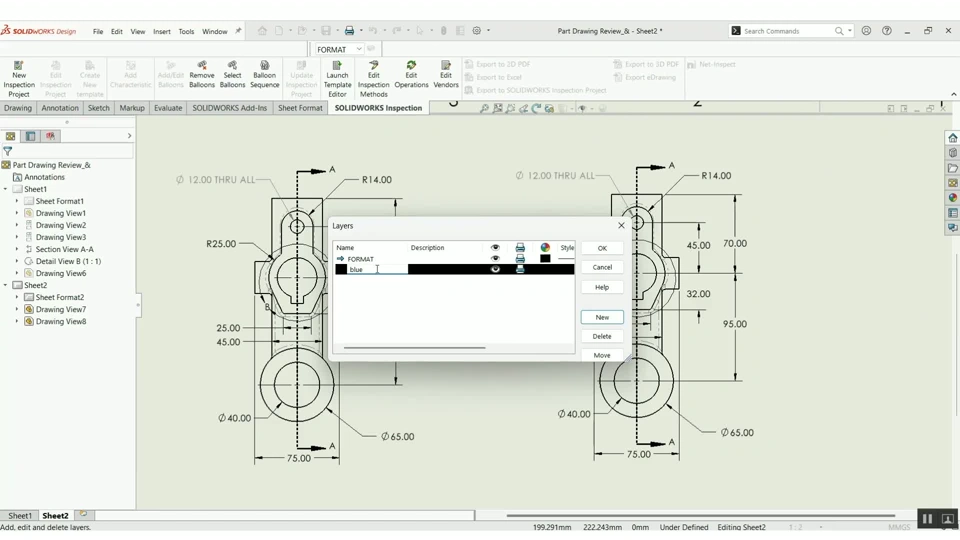Open the Insert menu
This screenshot has height=540, width=960.
[x=162, y=31]
